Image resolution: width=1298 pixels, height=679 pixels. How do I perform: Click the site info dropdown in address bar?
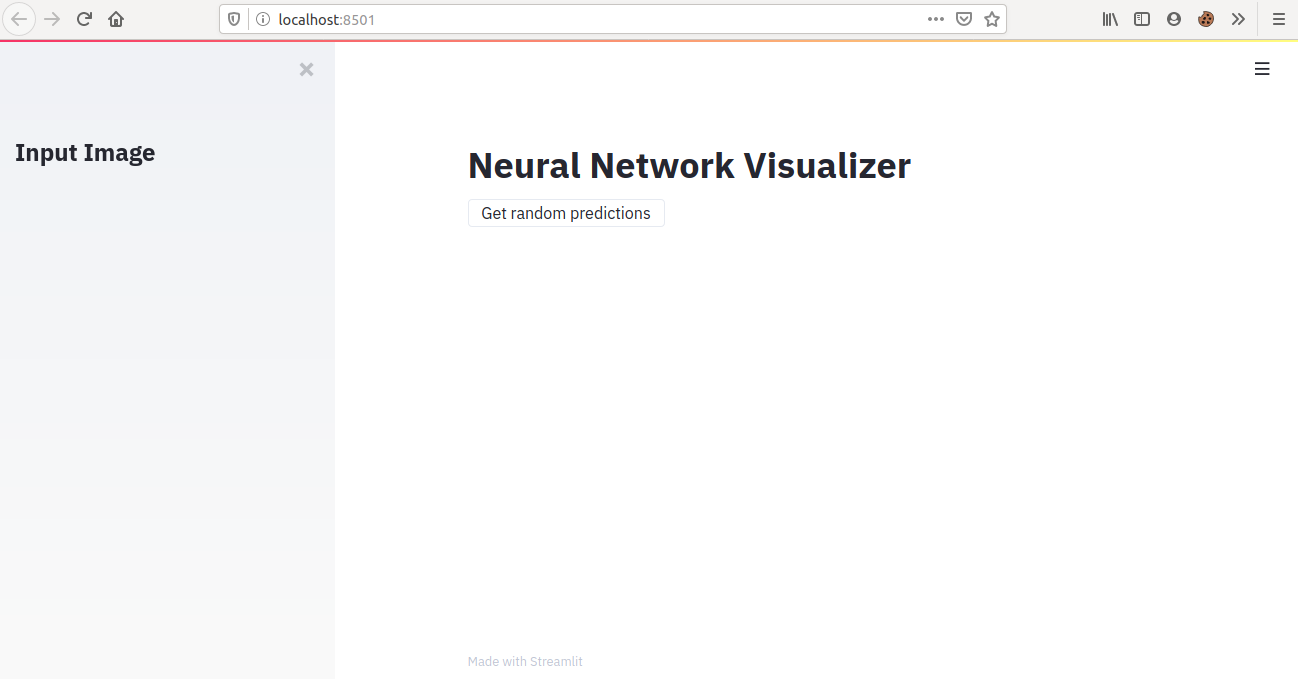(262, 19)
